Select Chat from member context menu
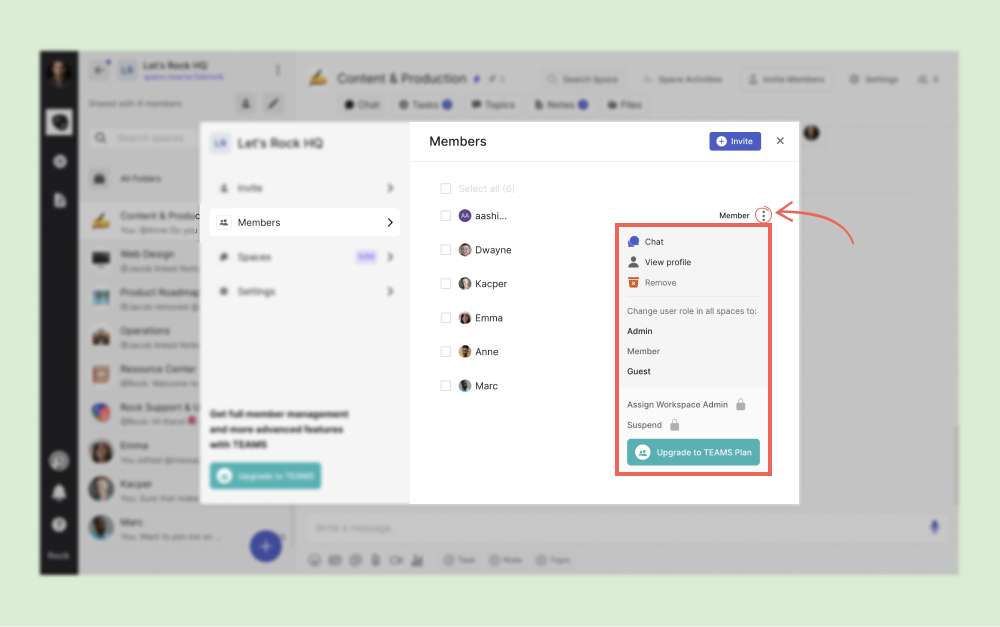 pyautogui.click(x=654, y=242)
